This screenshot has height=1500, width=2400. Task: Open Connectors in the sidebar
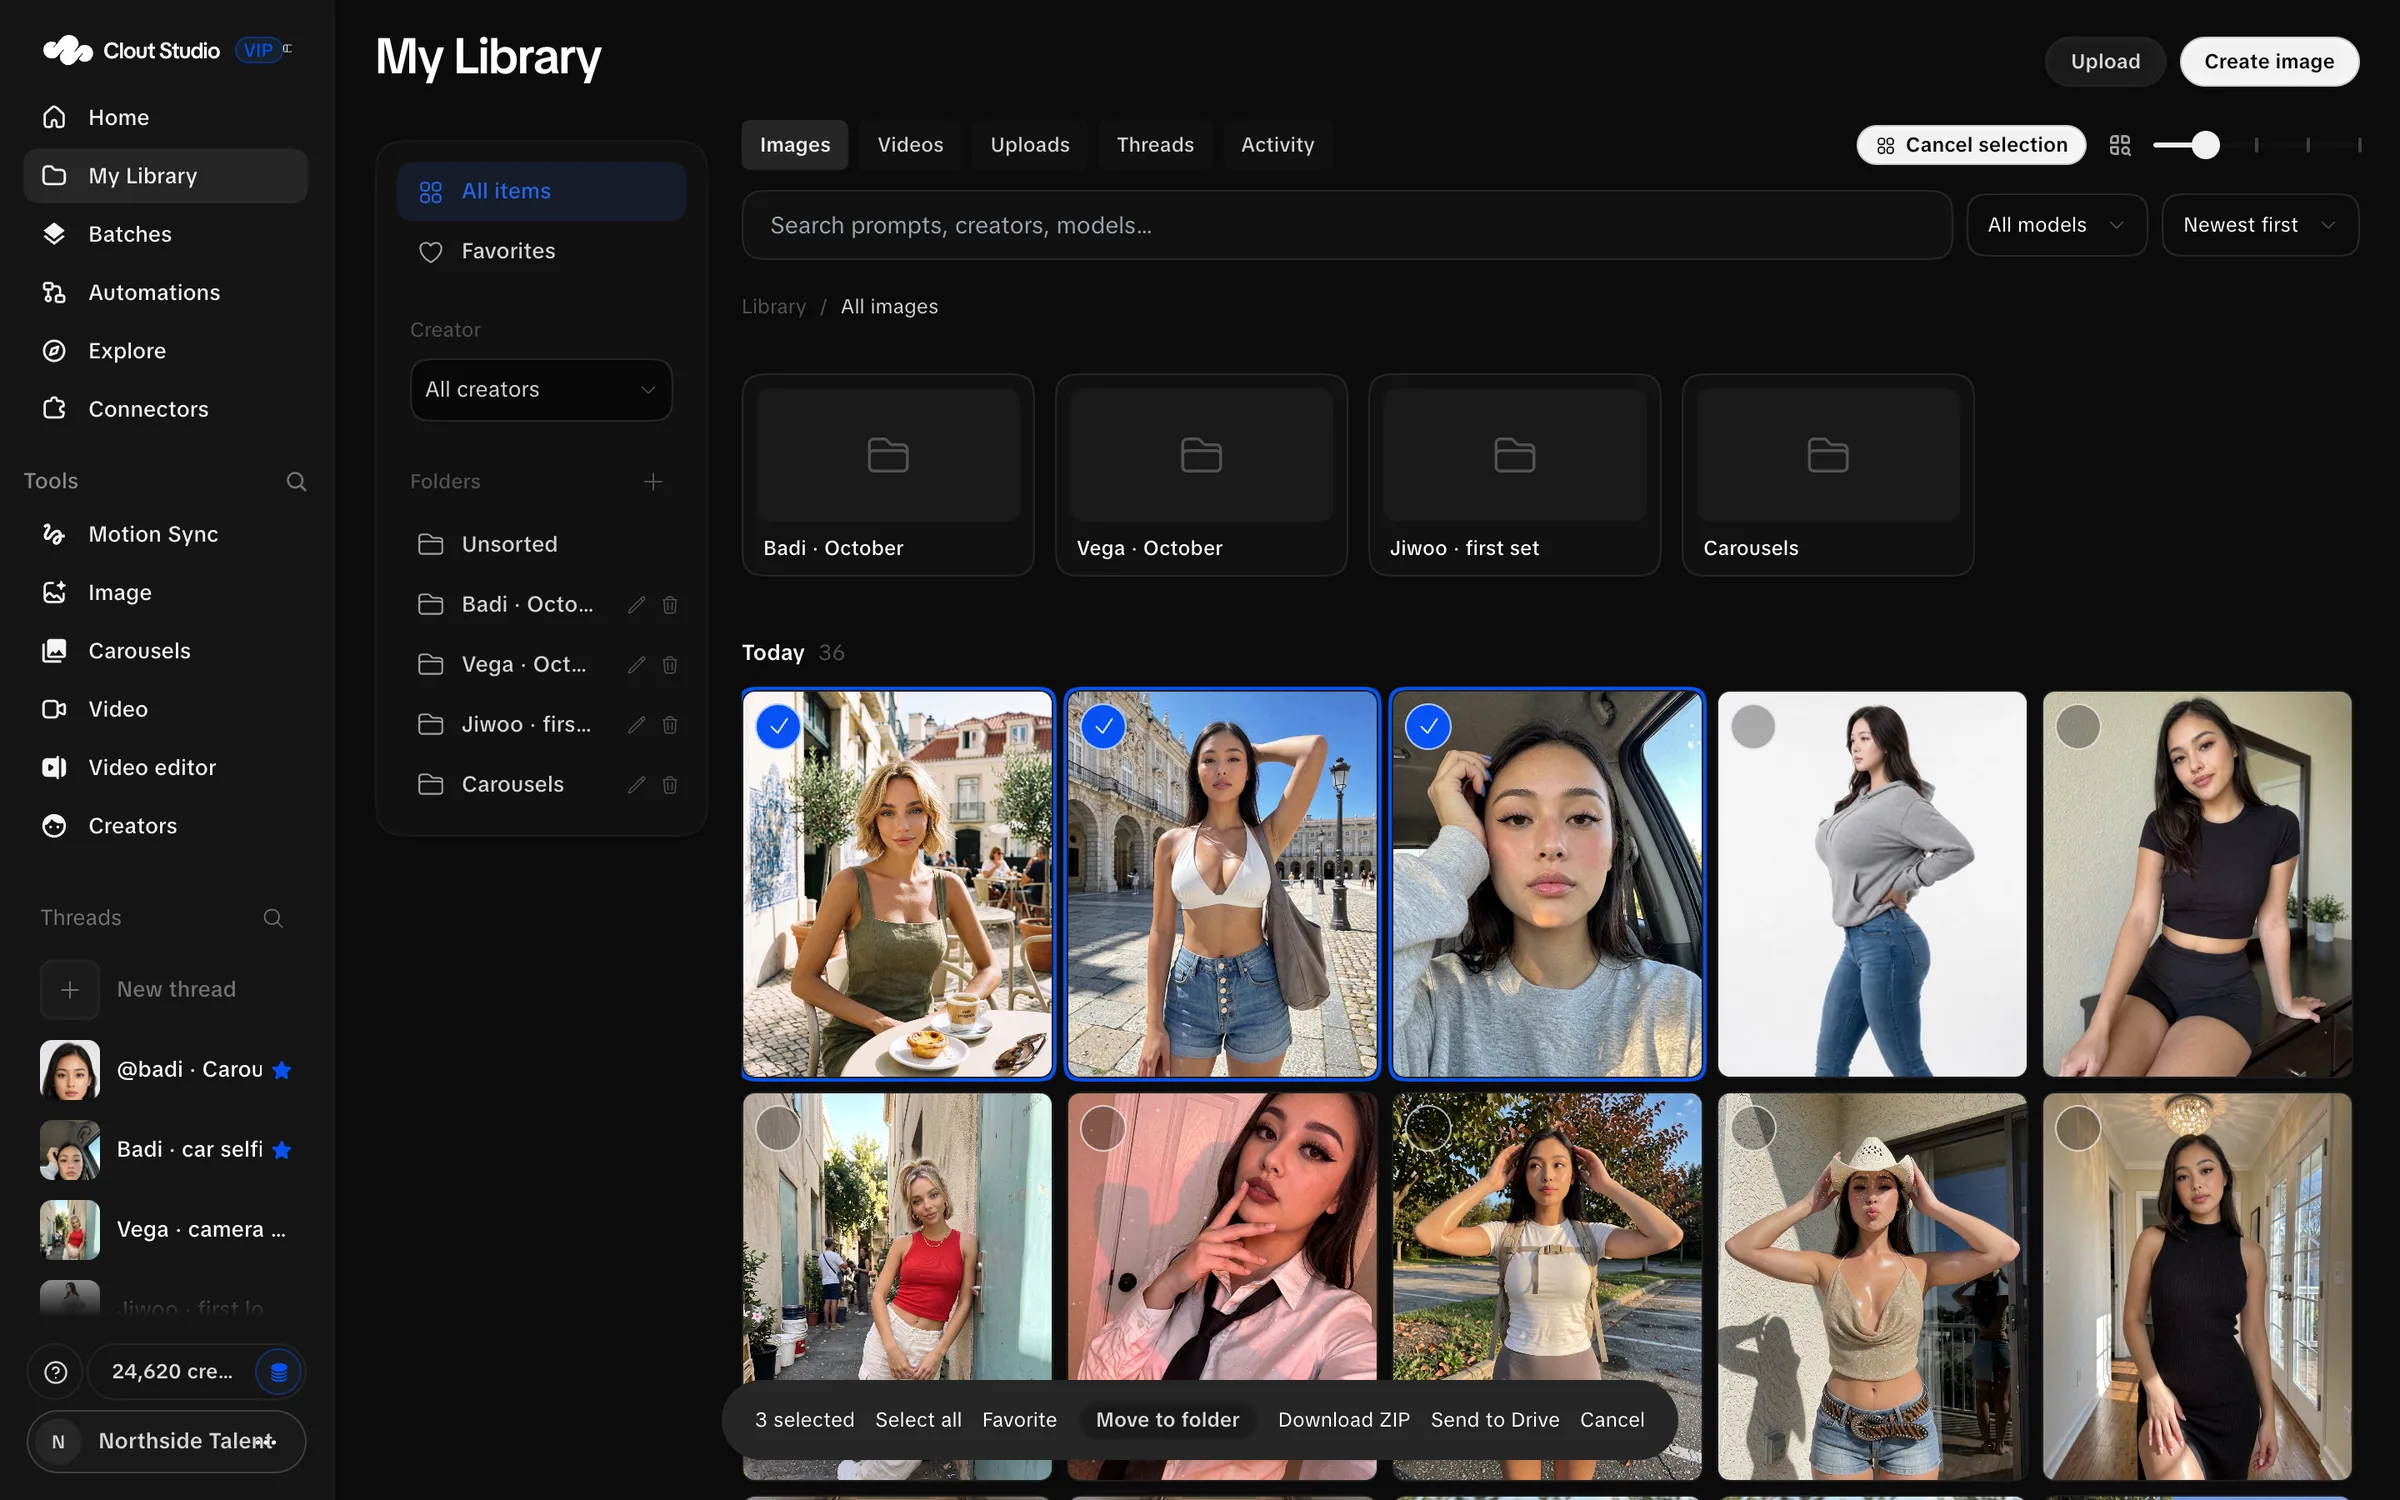tap(165, 409)
